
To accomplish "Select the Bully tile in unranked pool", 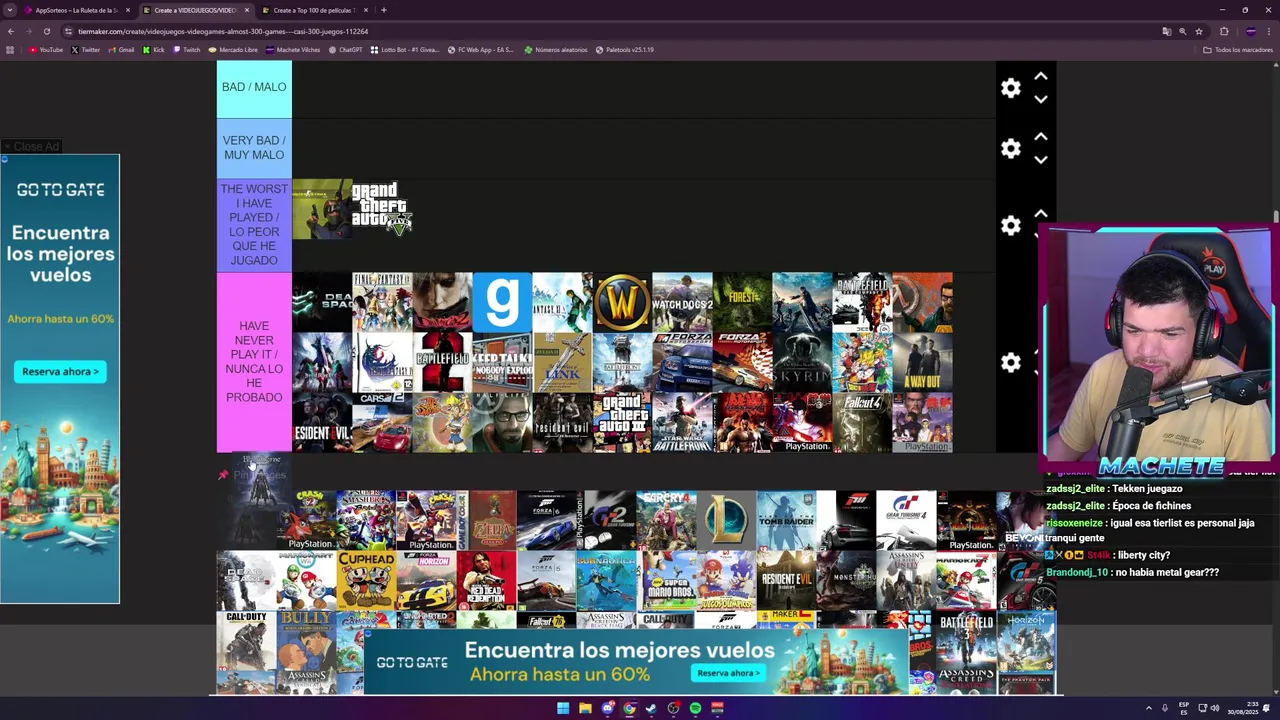I will (x=306, y=640).
